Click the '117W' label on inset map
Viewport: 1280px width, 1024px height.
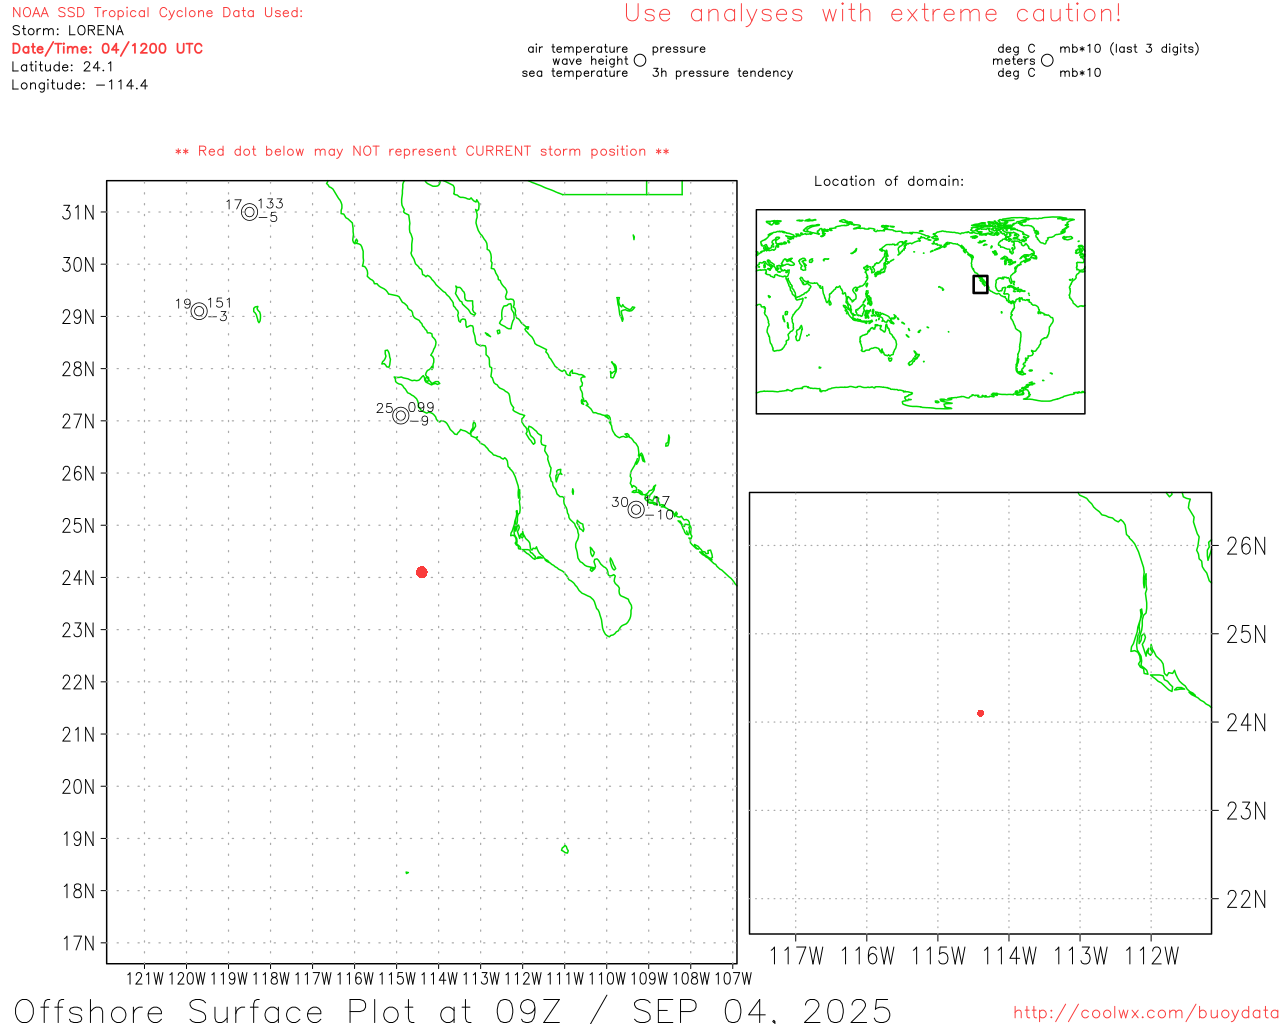click(x=796, y=956)
